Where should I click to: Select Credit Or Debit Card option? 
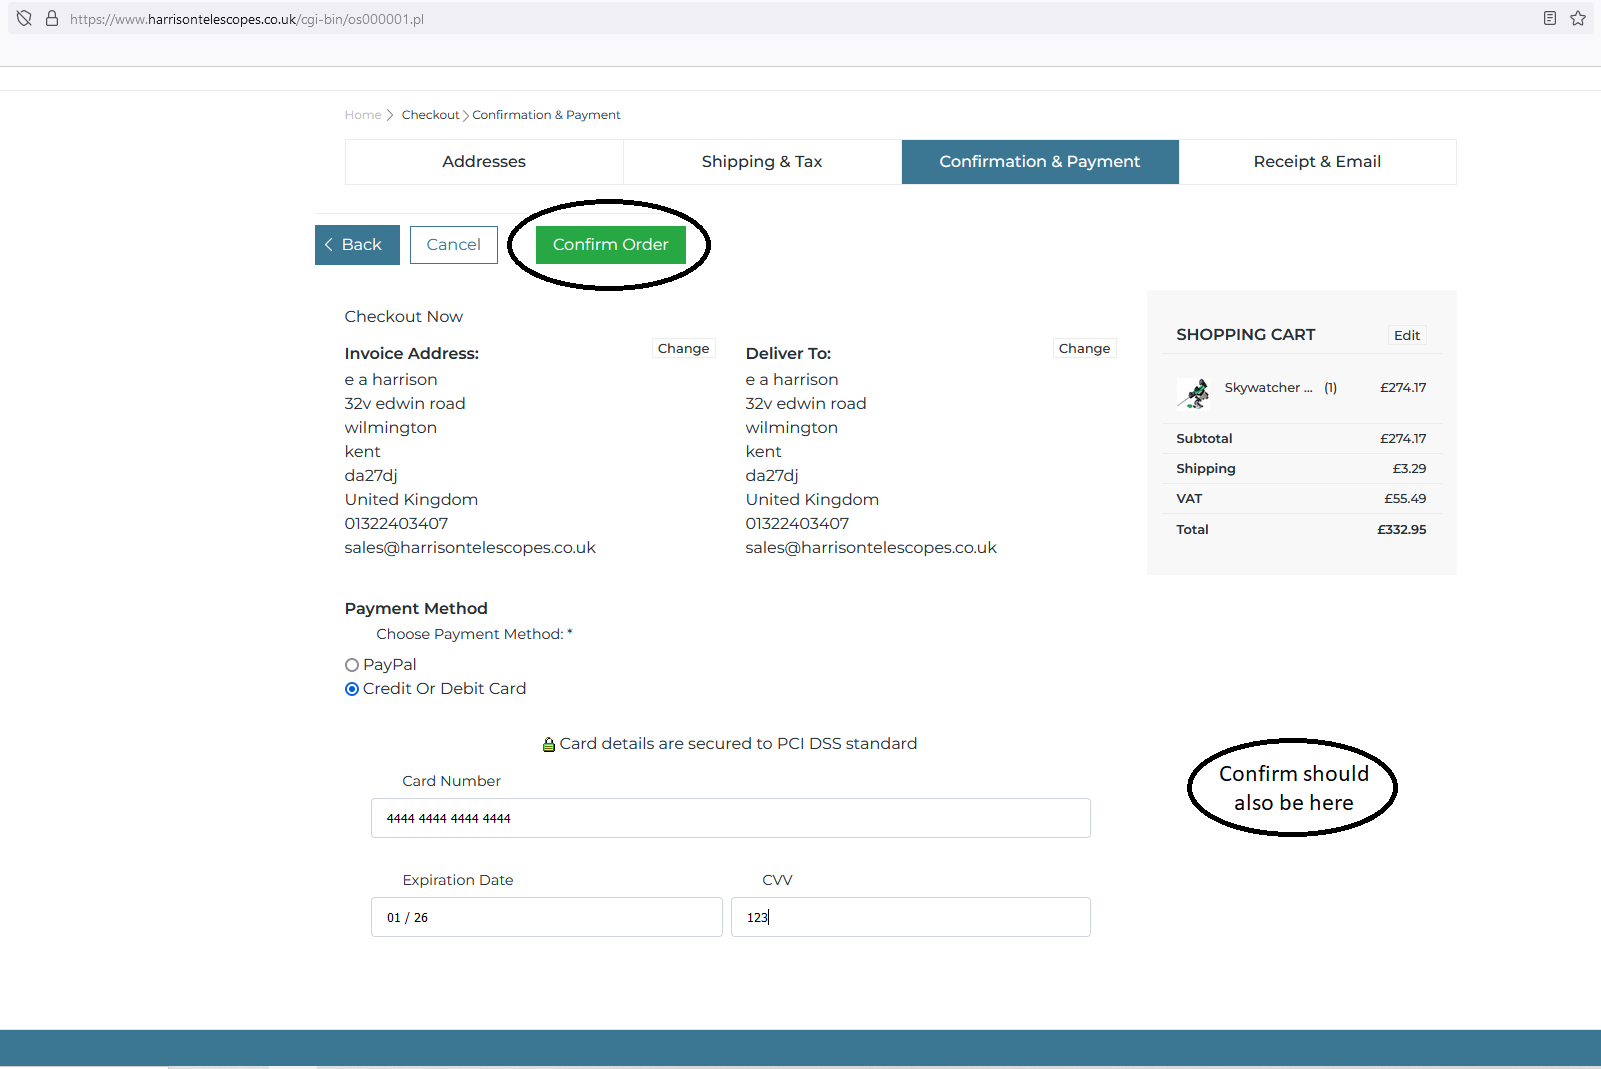click(x=352, y=689)
